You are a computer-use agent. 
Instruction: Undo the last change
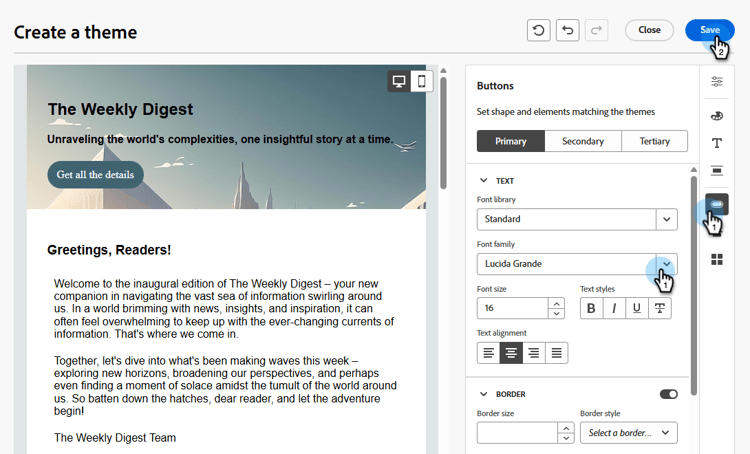coord(568,30)
